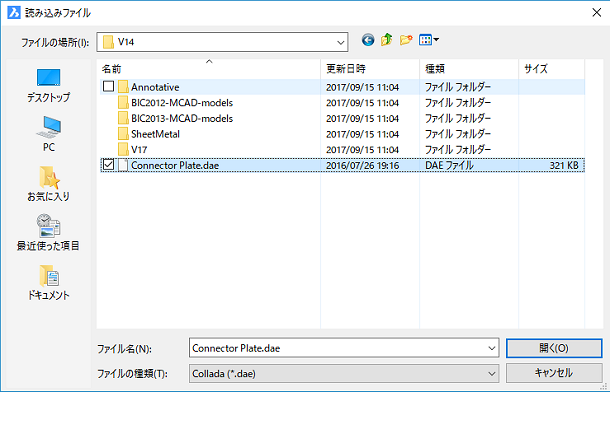610x424 pixels.
Task: Select the Annotative folder name
Action: (x=155, y=87)
